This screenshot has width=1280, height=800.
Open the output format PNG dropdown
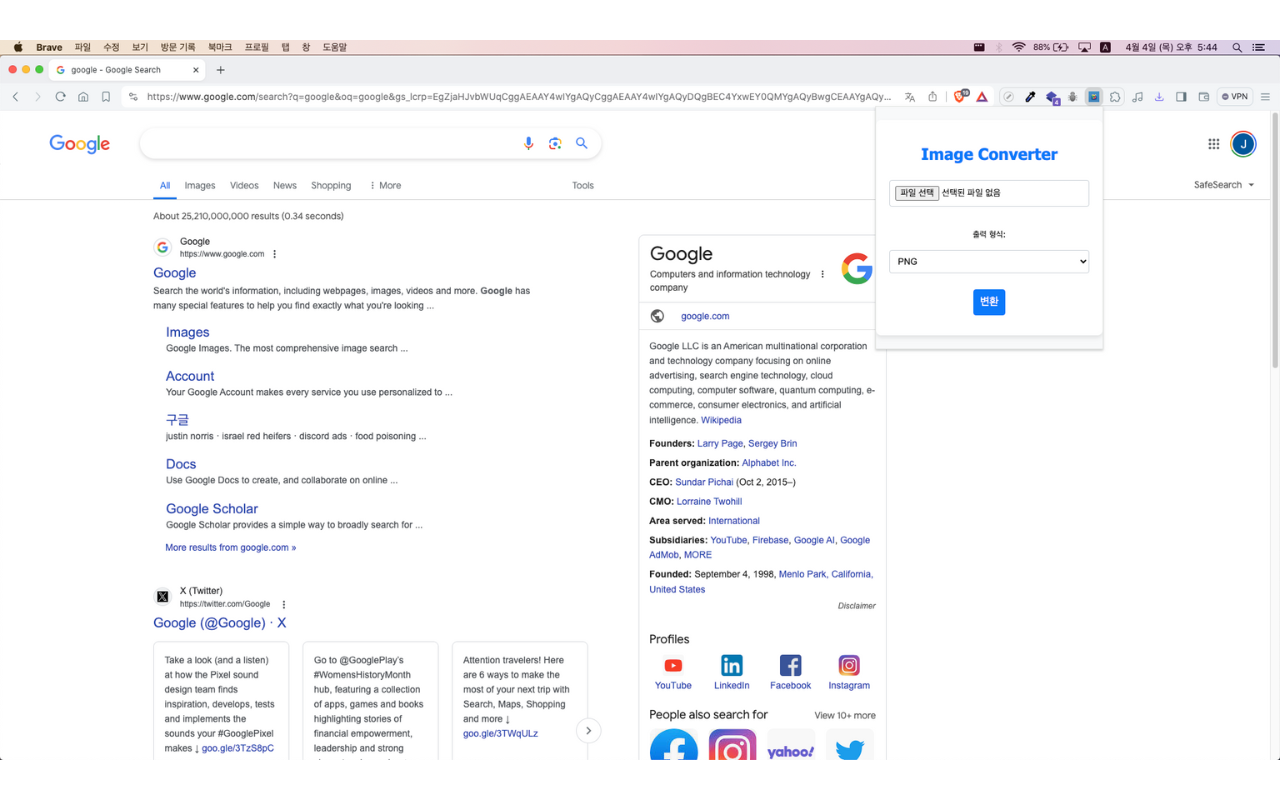point(989,262)
